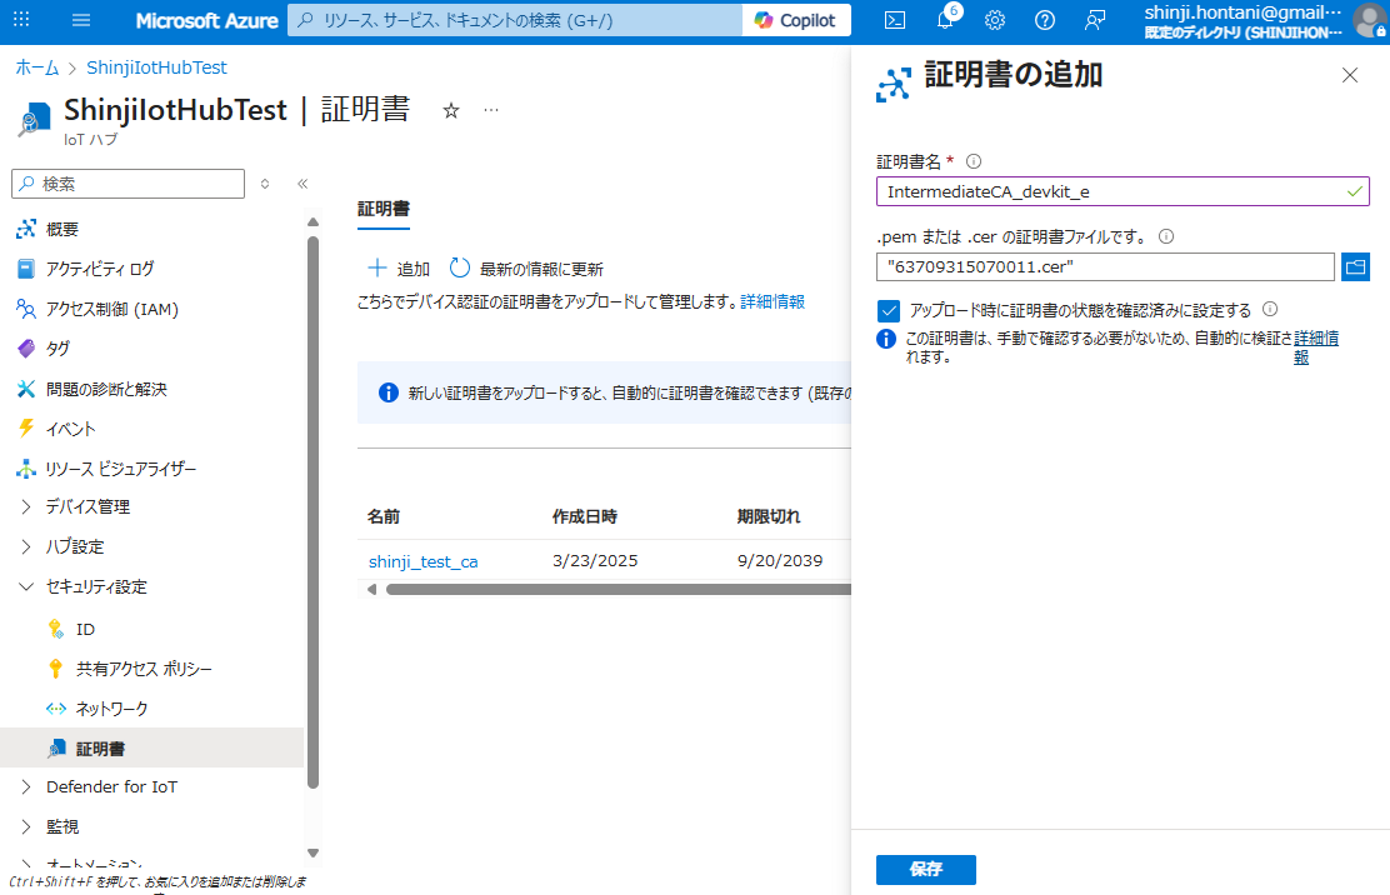
Task: Click the 追加 plus icon
Action: (x=377, y=268)
